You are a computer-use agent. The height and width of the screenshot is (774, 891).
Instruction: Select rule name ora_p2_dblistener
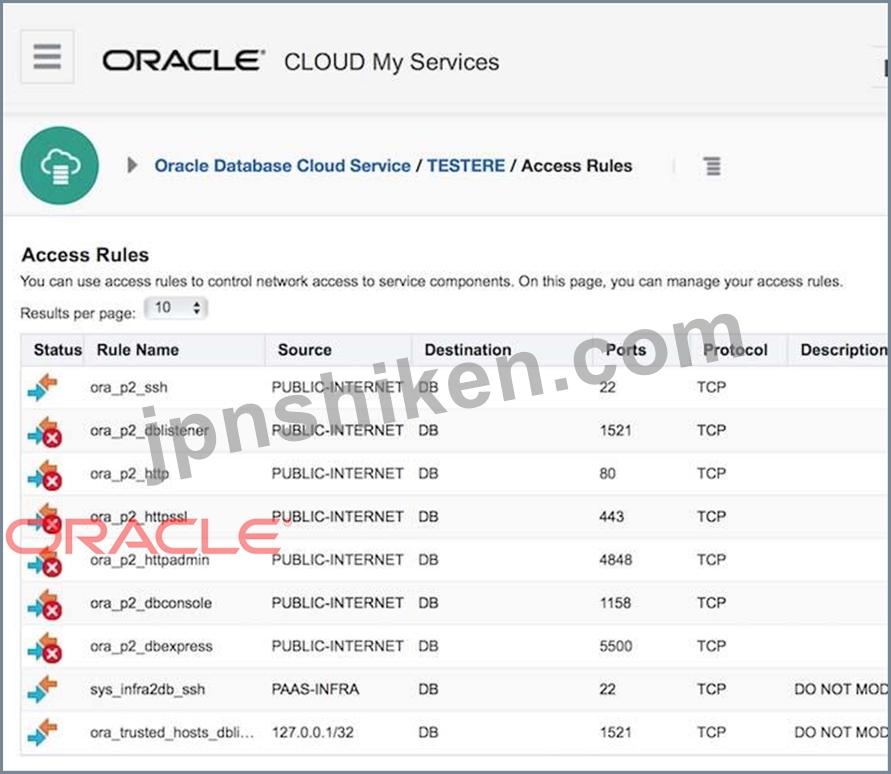click(x=149, y=431)
